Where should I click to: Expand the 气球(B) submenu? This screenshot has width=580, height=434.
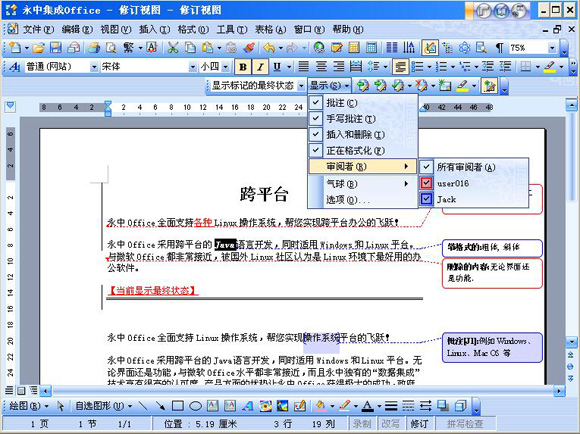363,184
